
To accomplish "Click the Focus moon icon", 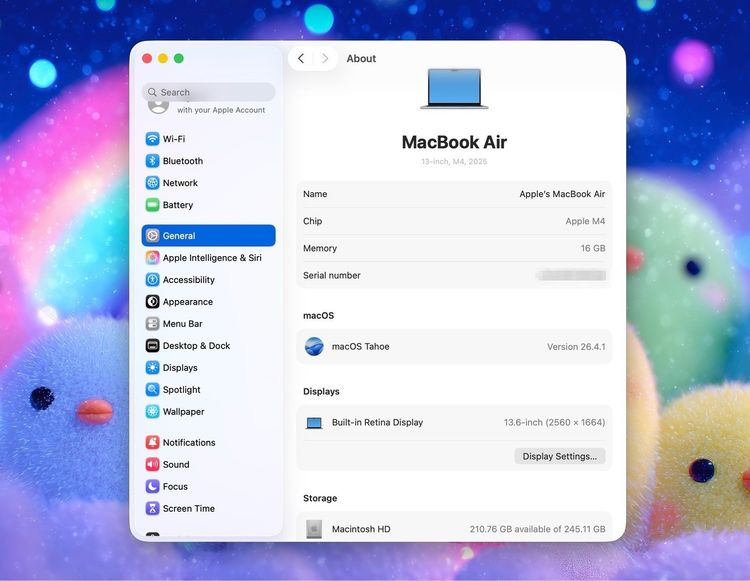I will pyautogui.click(x=152, y=486).
